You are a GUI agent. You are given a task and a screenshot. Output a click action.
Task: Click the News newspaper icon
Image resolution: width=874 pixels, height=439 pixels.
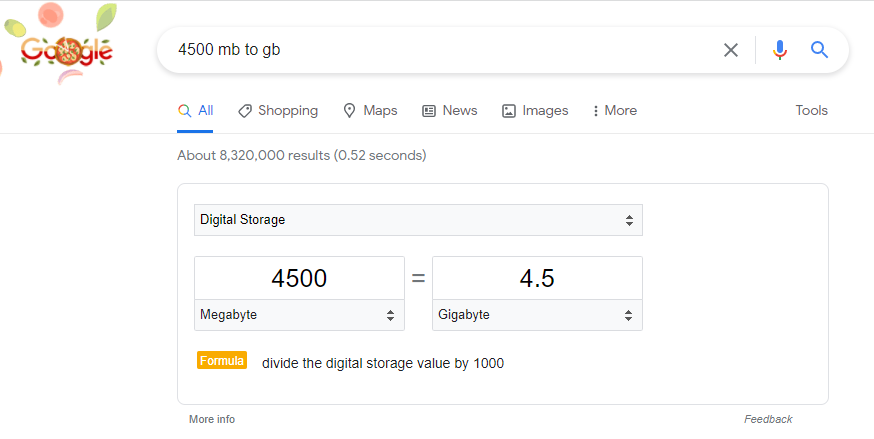point(429,111)
